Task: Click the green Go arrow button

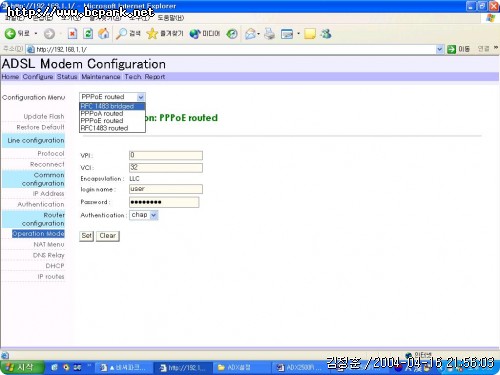Action: point(452,49)
